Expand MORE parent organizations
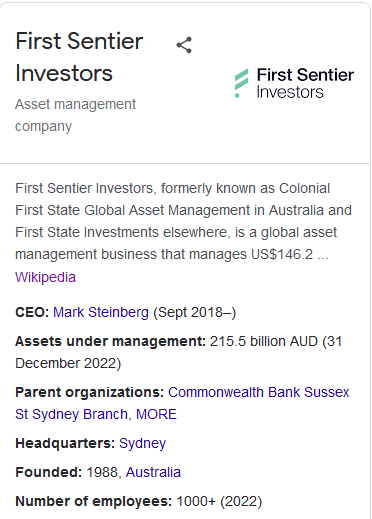 (x=156, y=414)
